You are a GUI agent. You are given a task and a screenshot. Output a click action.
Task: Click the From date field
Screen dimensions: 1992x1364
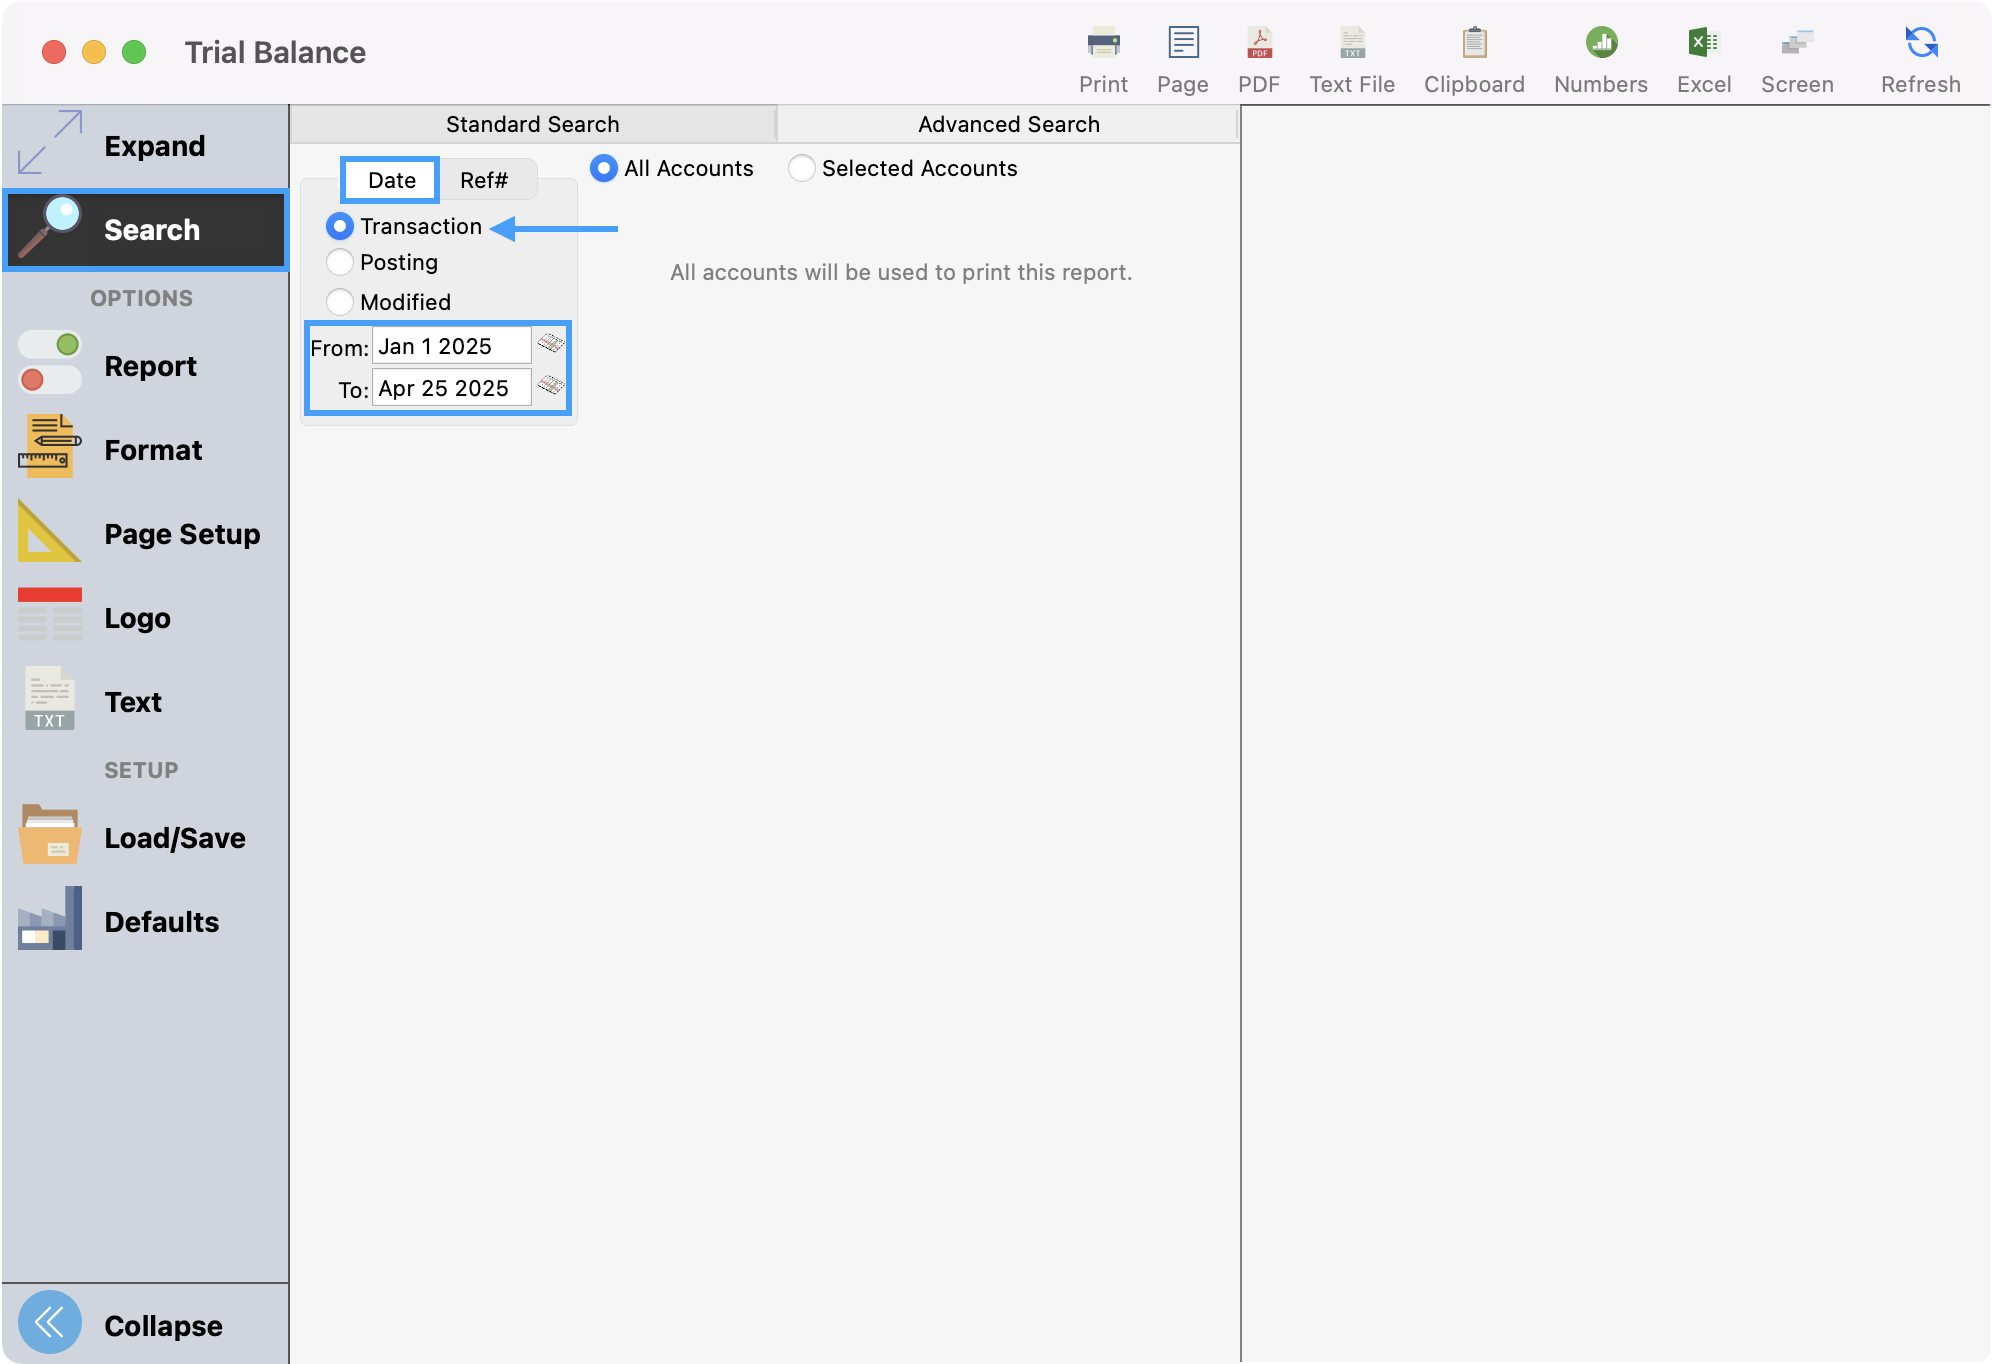[451, 347]
